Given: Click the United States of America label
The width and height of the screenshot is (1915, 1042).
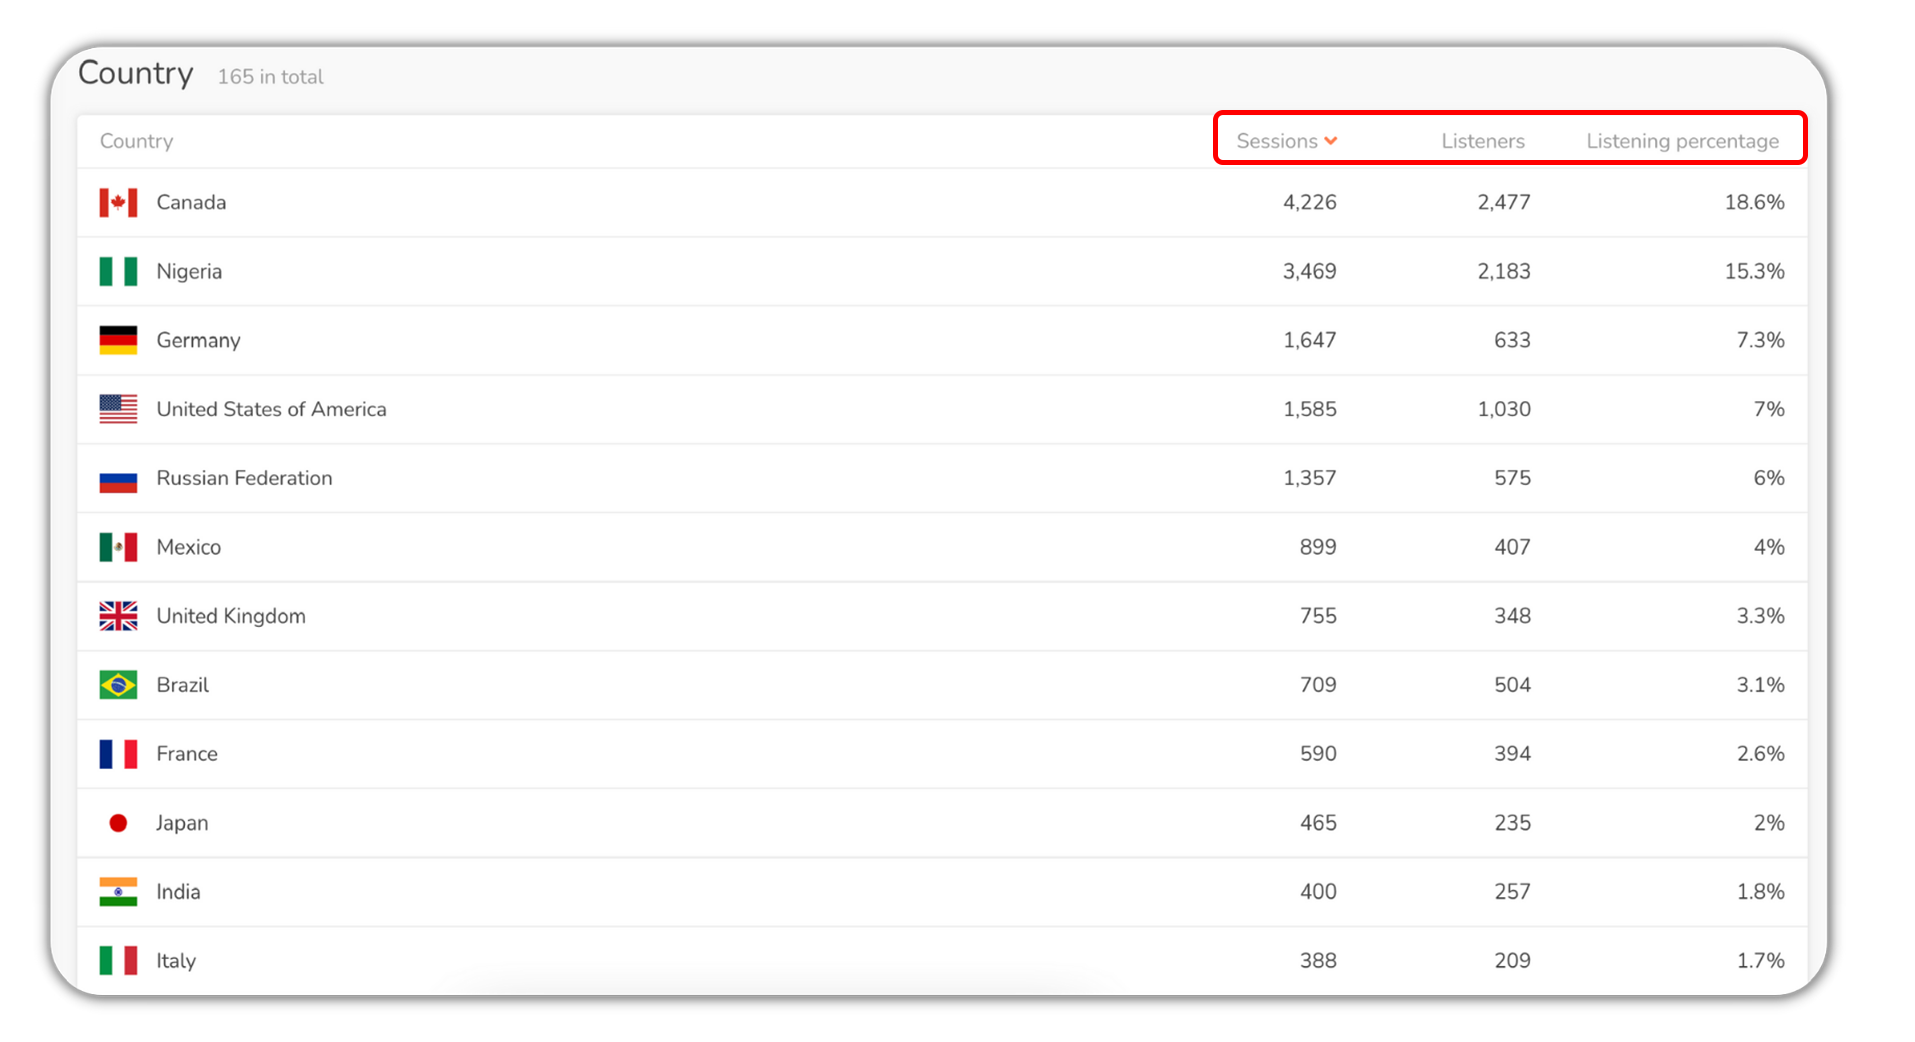Looking at the screenshot, I should (x=271, y=409).
